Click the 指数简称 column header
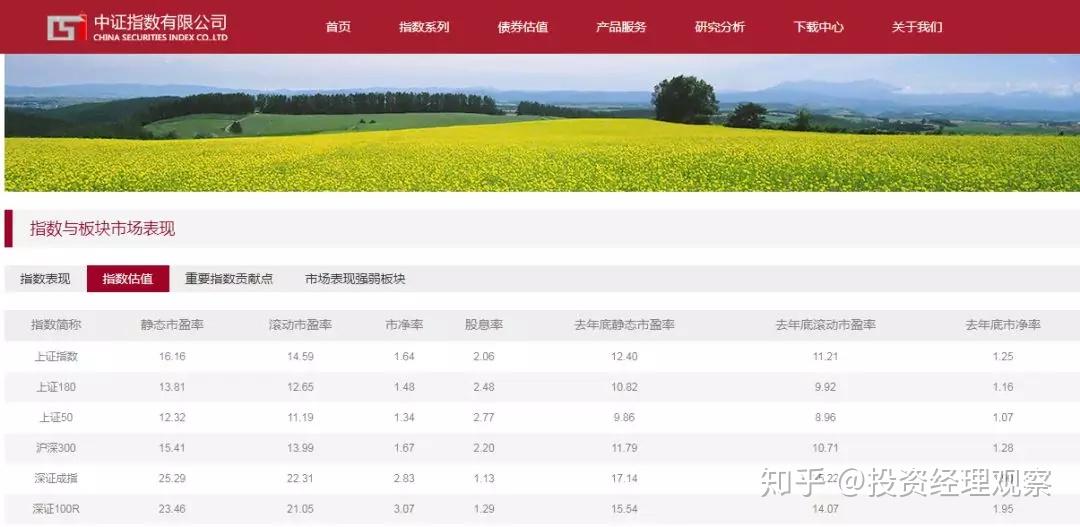This screenshot has height=527, width=1080. 56,324
